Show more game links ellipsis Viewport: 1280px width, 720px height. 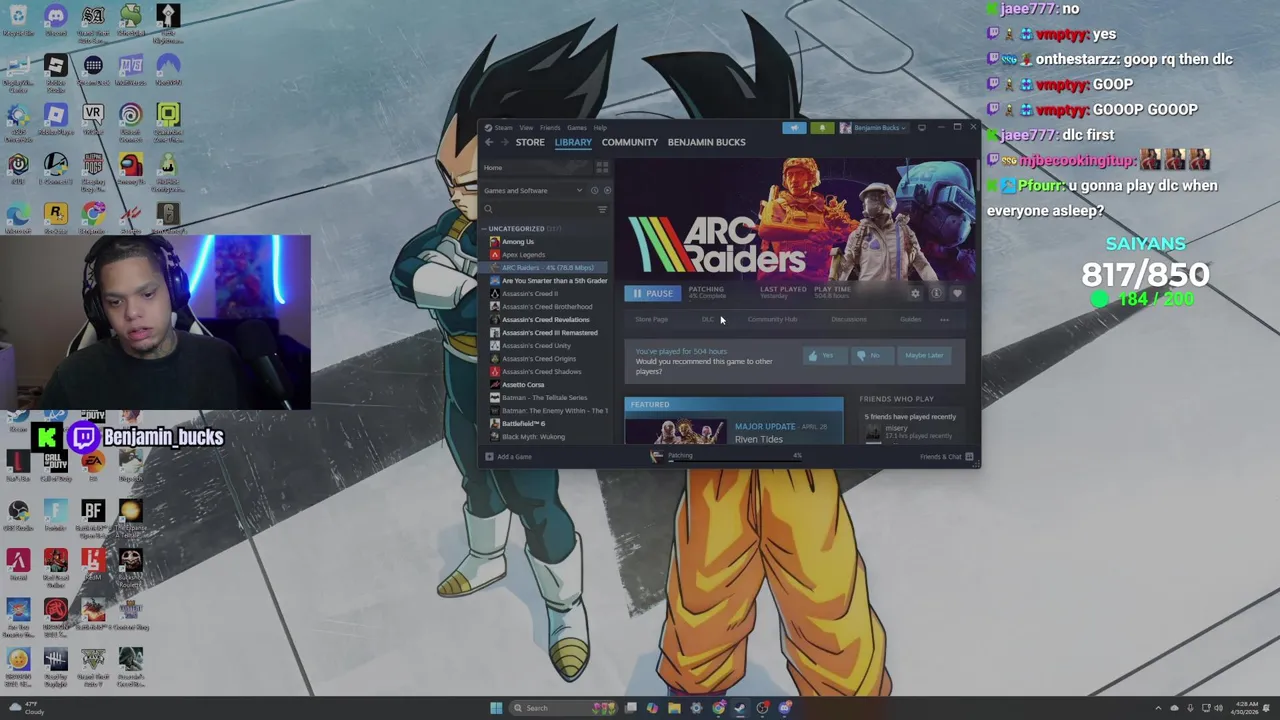point(944,320)
